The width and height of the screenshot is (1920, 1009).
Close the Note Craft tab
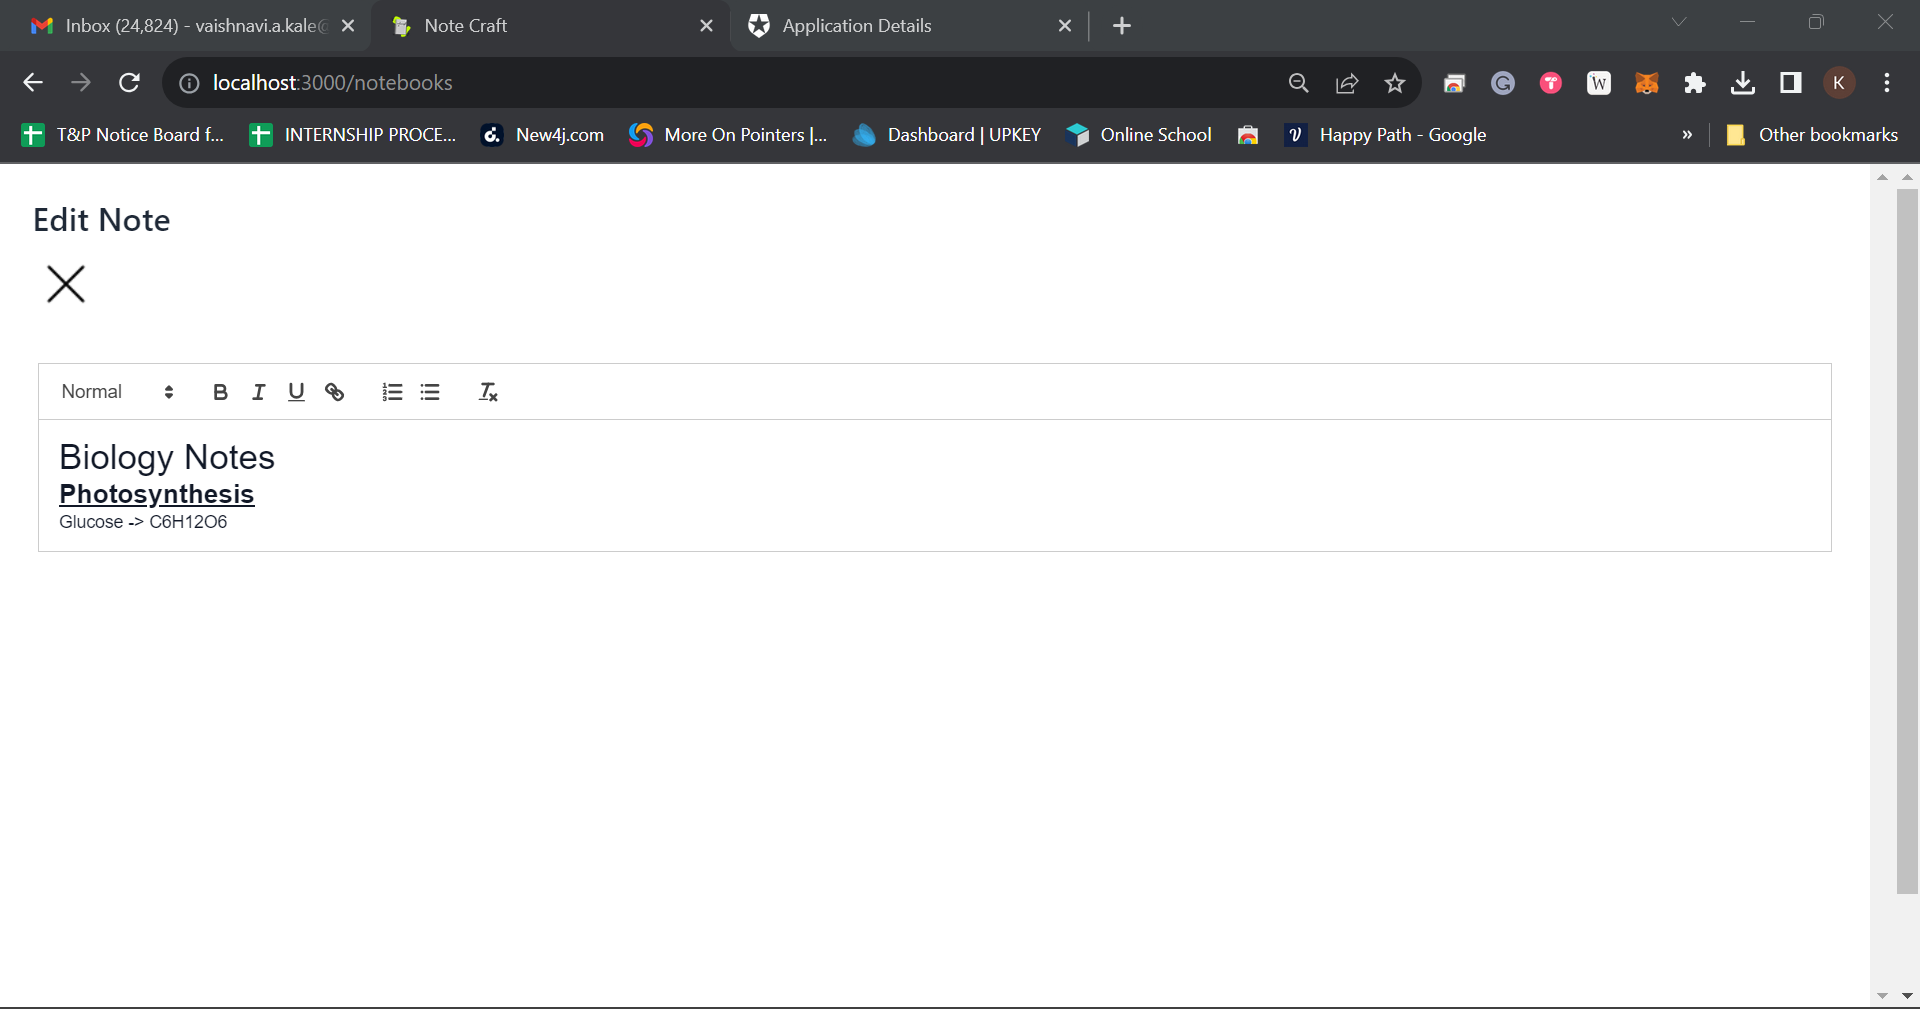coord(706,26)
